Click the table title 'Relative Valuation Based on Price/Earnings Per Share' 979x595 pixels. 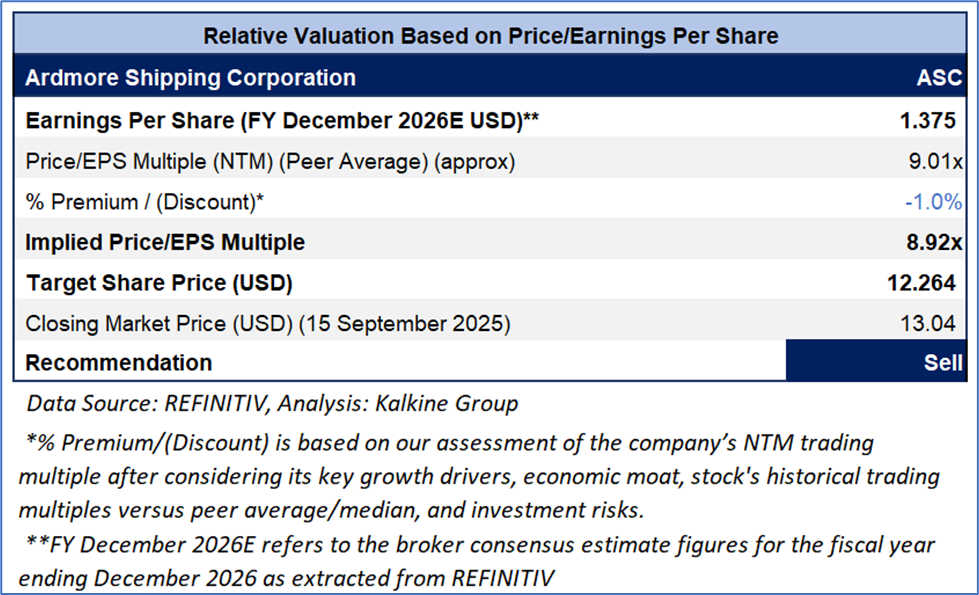coord(490,36)
